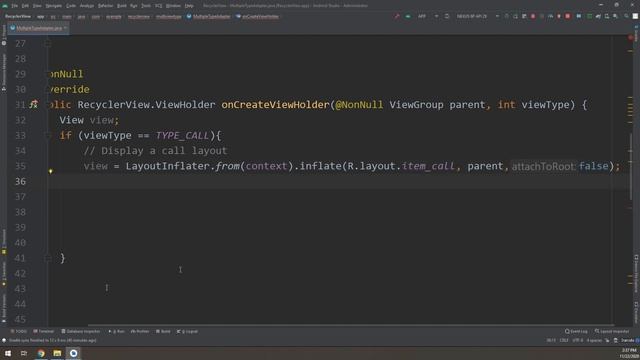This screenshot has width=640, height=360.
Task: Open the Code menu
Action: coord(71,6)
